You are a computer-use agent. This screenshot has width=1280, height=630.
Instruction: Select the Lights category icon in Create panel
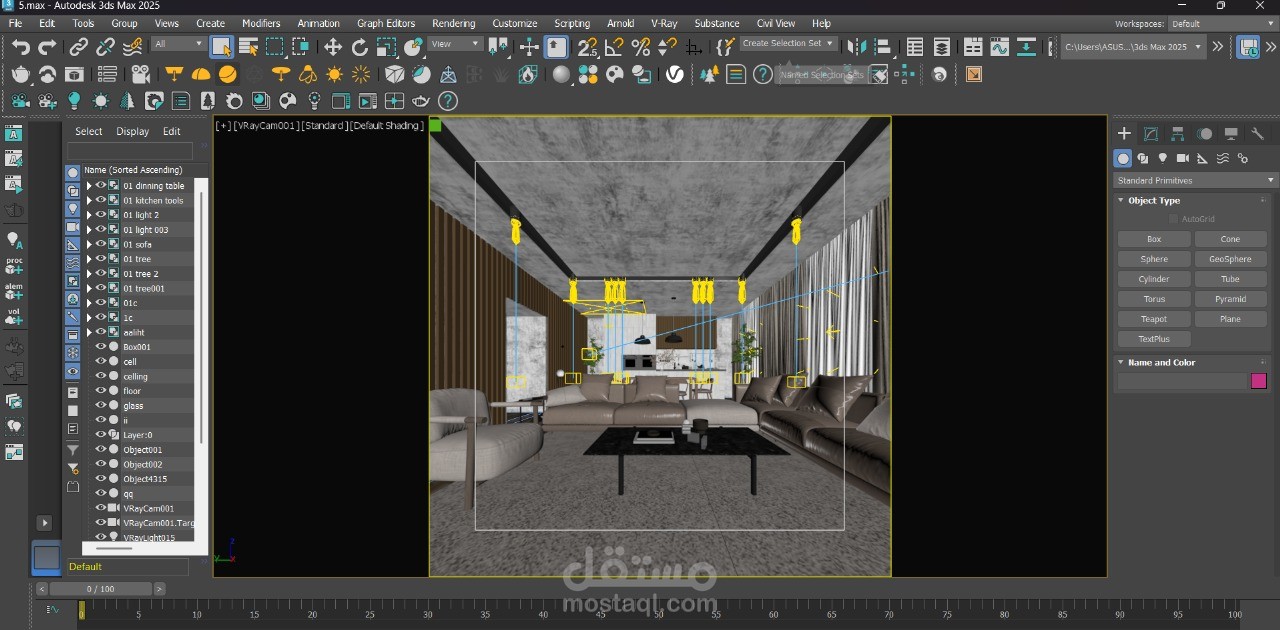point(1163,158)
